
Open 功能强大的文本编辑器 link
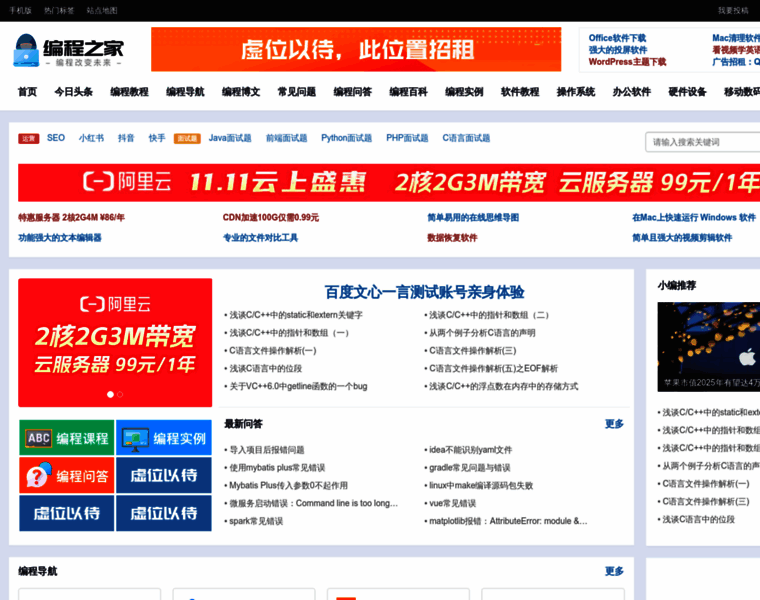coord(60,237)
